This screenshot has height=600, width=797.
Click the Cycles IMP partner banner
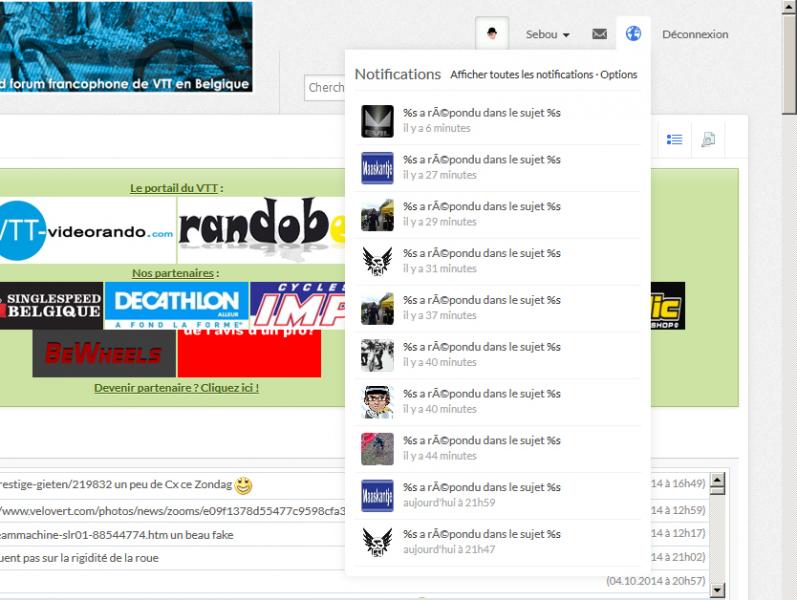[298, 306]
